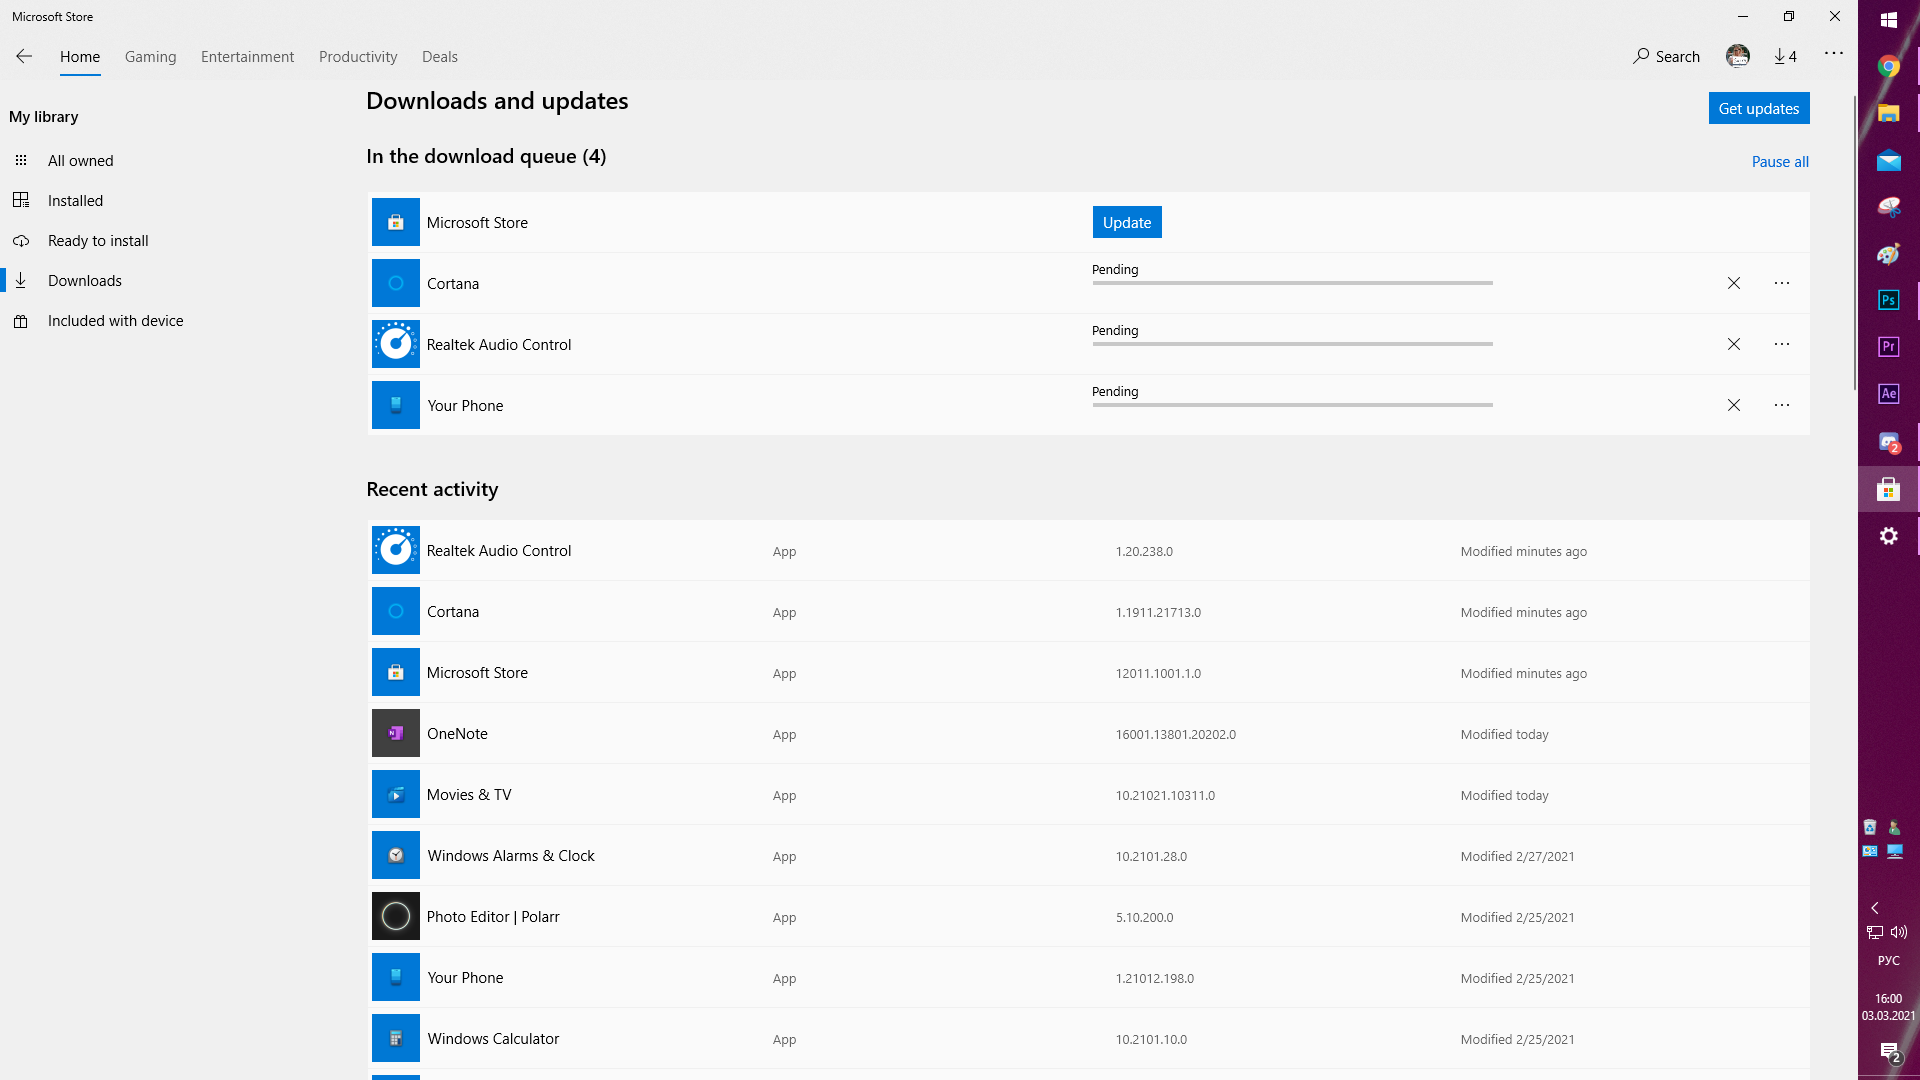The width and height of the screenshot is (1920, 1080).
Task: Click the page vertical scrollbar
Action: pyautogui.click(x=1854, y=242)
